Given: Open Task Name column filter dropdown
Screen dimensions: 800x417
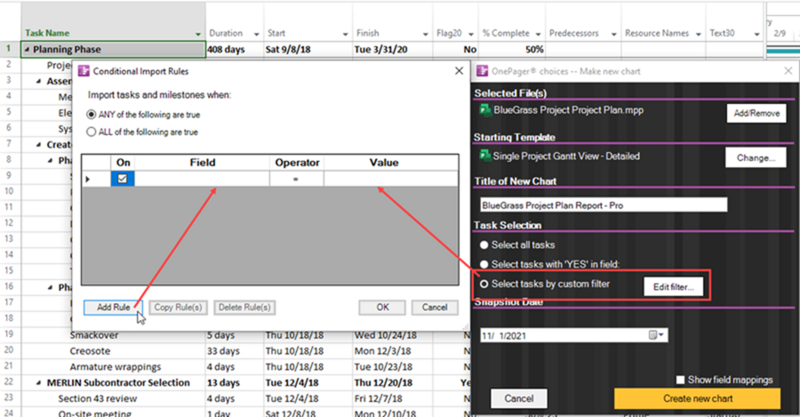Looking at the screenshot, I should click(198, 34).
